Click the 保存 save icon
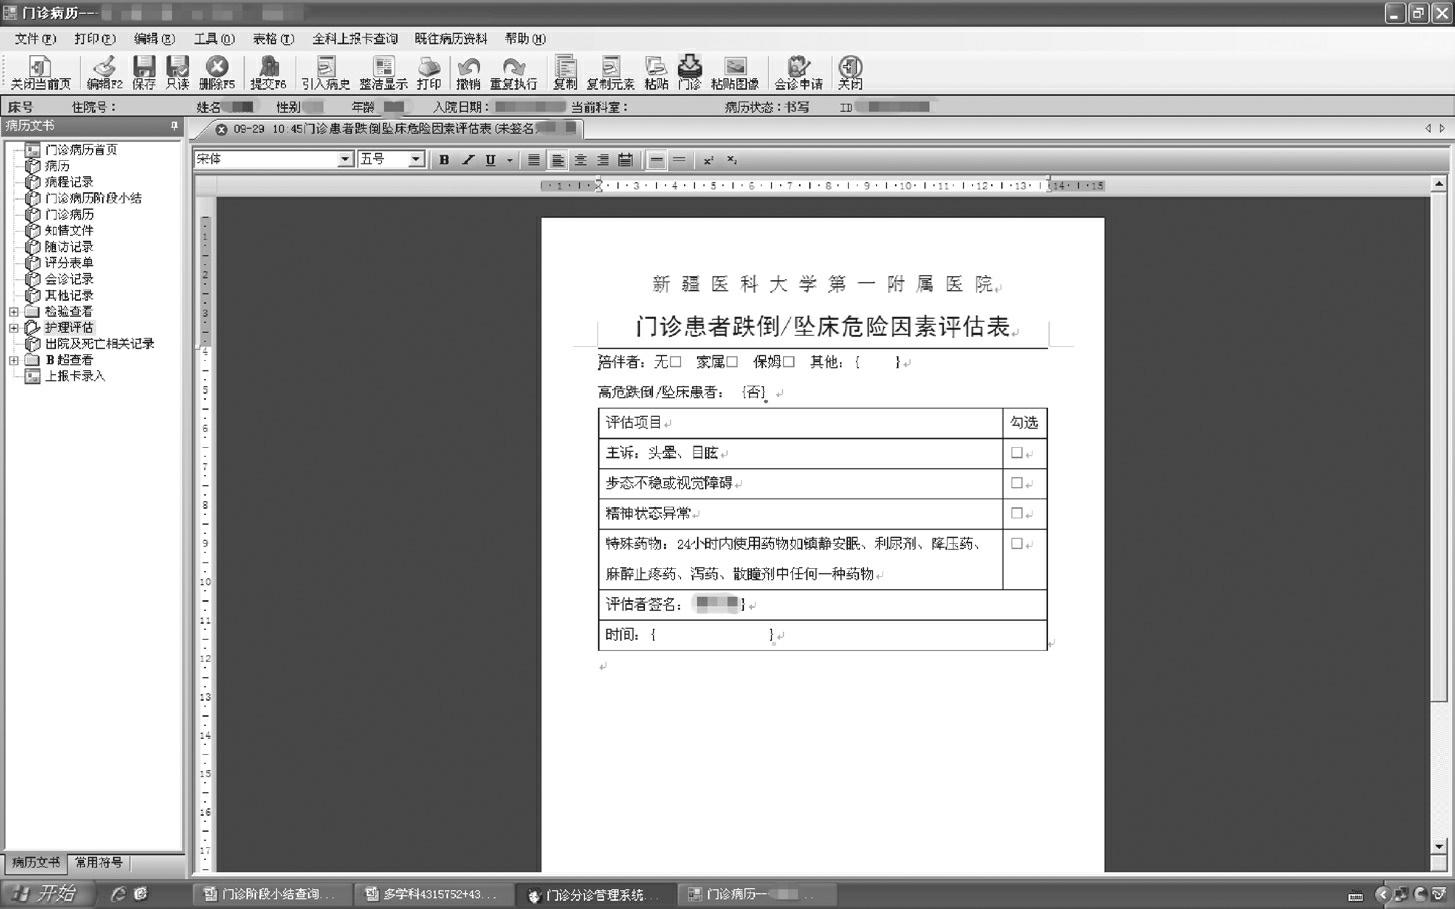This screenshot has height=909, width=1455. [x=144, y=73]
